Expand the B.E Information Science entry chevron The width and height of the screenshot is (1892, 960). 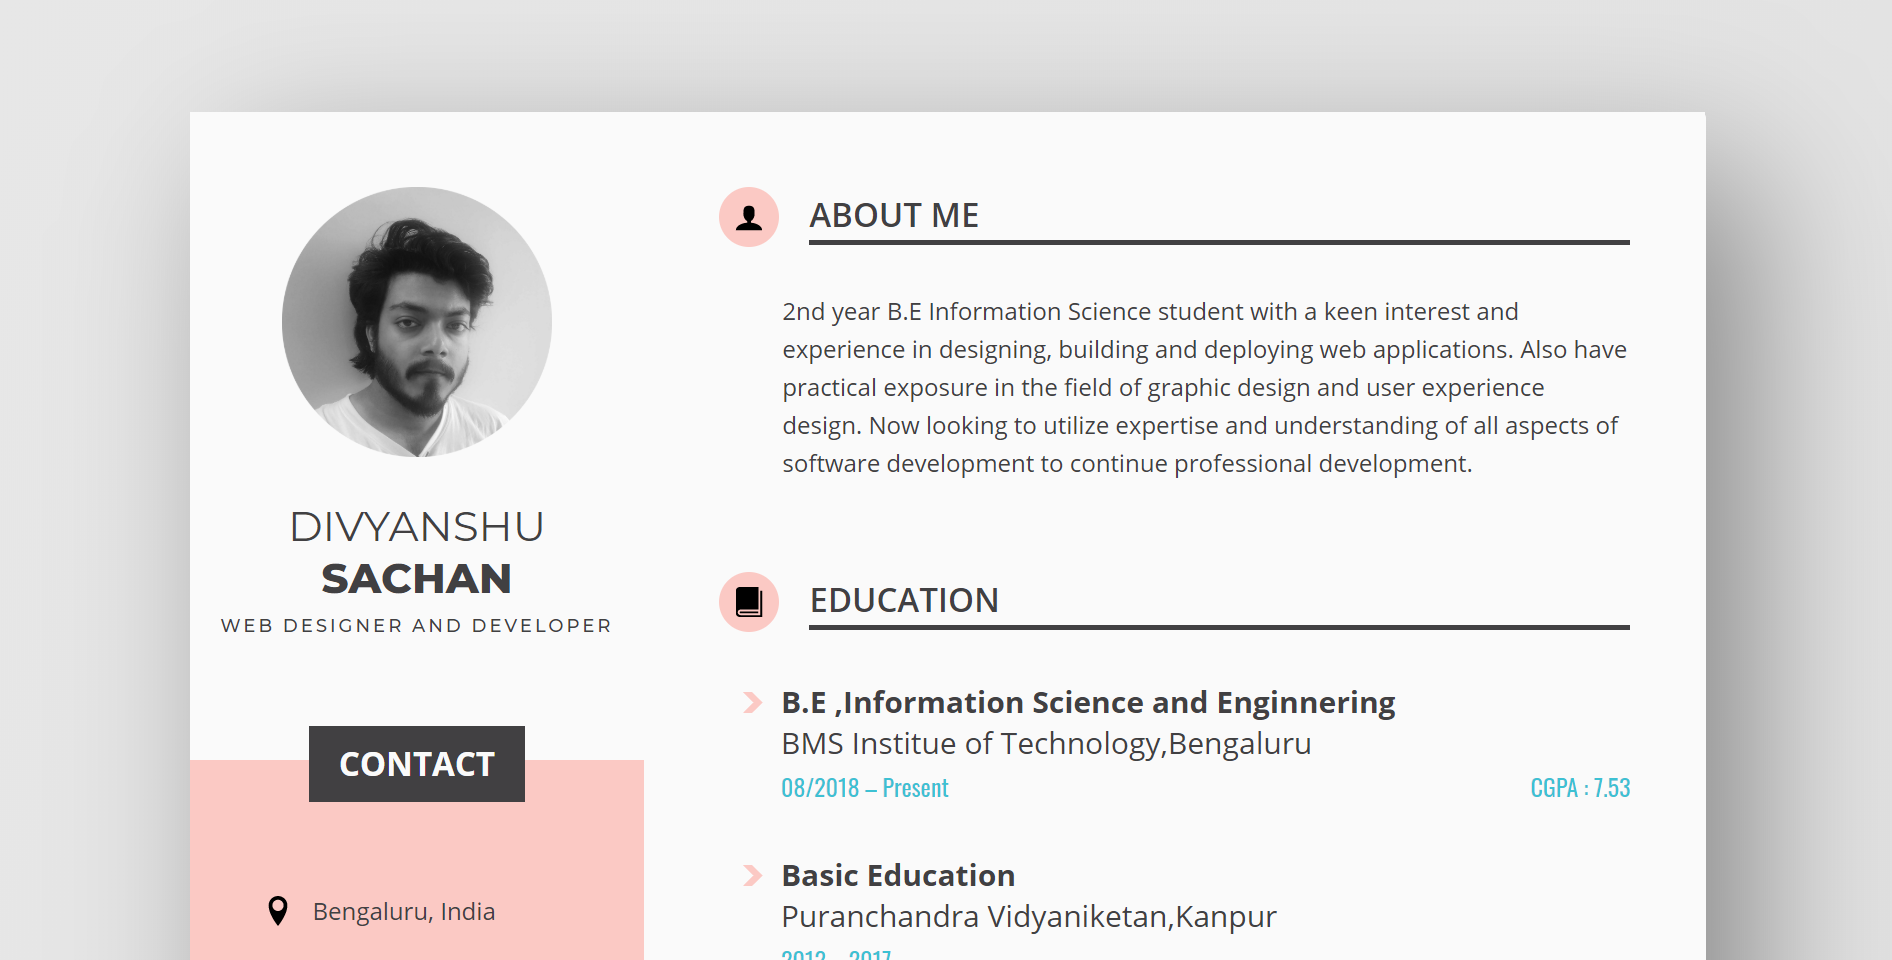(x=751, y=702)
